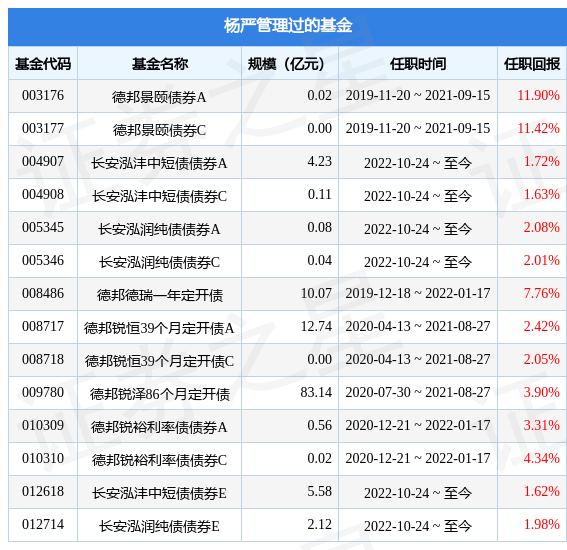Click the 基金名称 column header

(x=159, y=64)
